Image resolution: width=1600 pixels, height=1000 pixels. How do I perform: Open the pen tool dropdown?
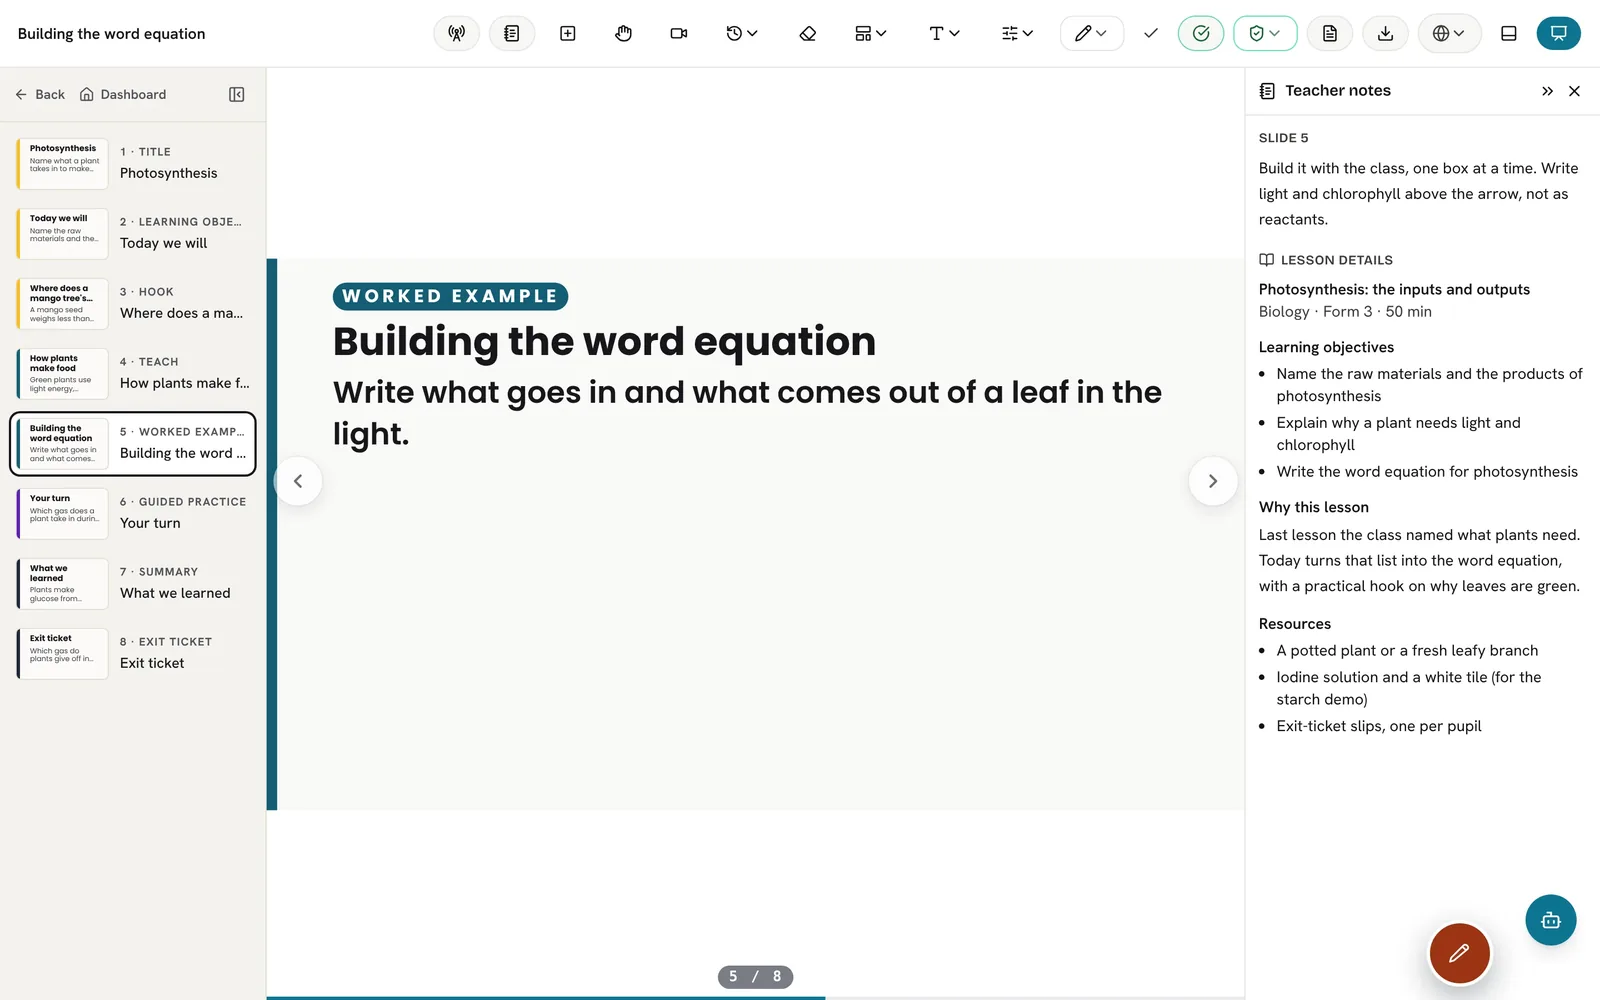click(1091, 33)
